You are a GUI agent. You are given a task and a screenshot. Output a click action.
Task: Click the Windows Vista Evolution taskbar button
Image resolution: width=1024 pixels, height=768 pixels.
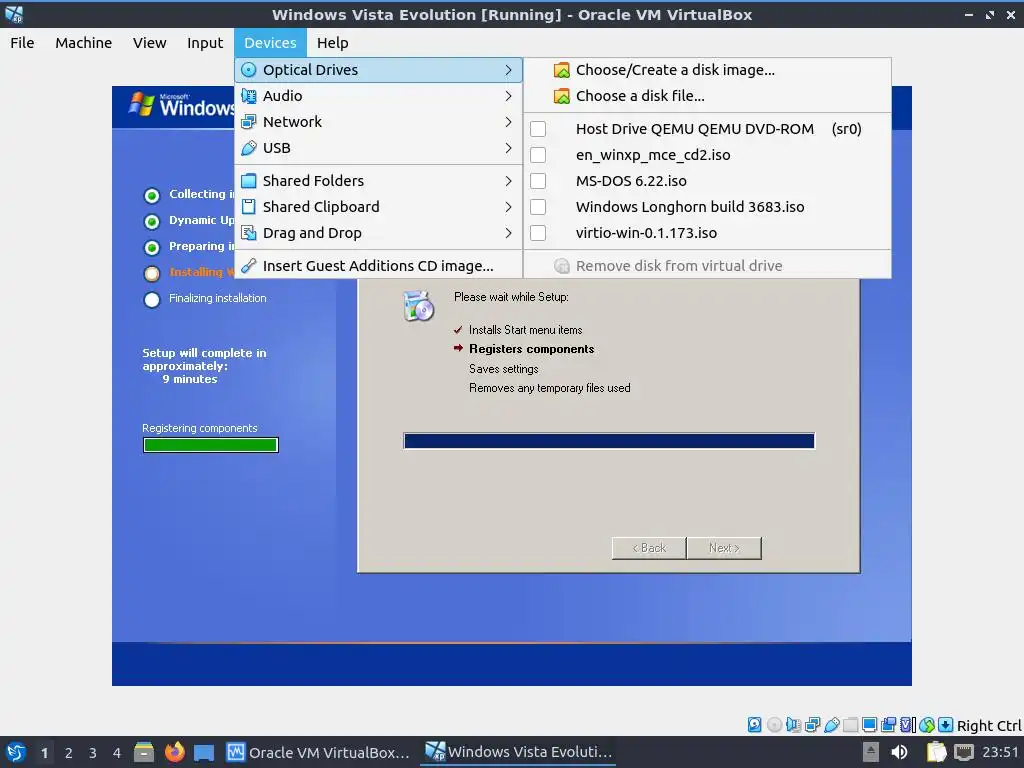519,752
